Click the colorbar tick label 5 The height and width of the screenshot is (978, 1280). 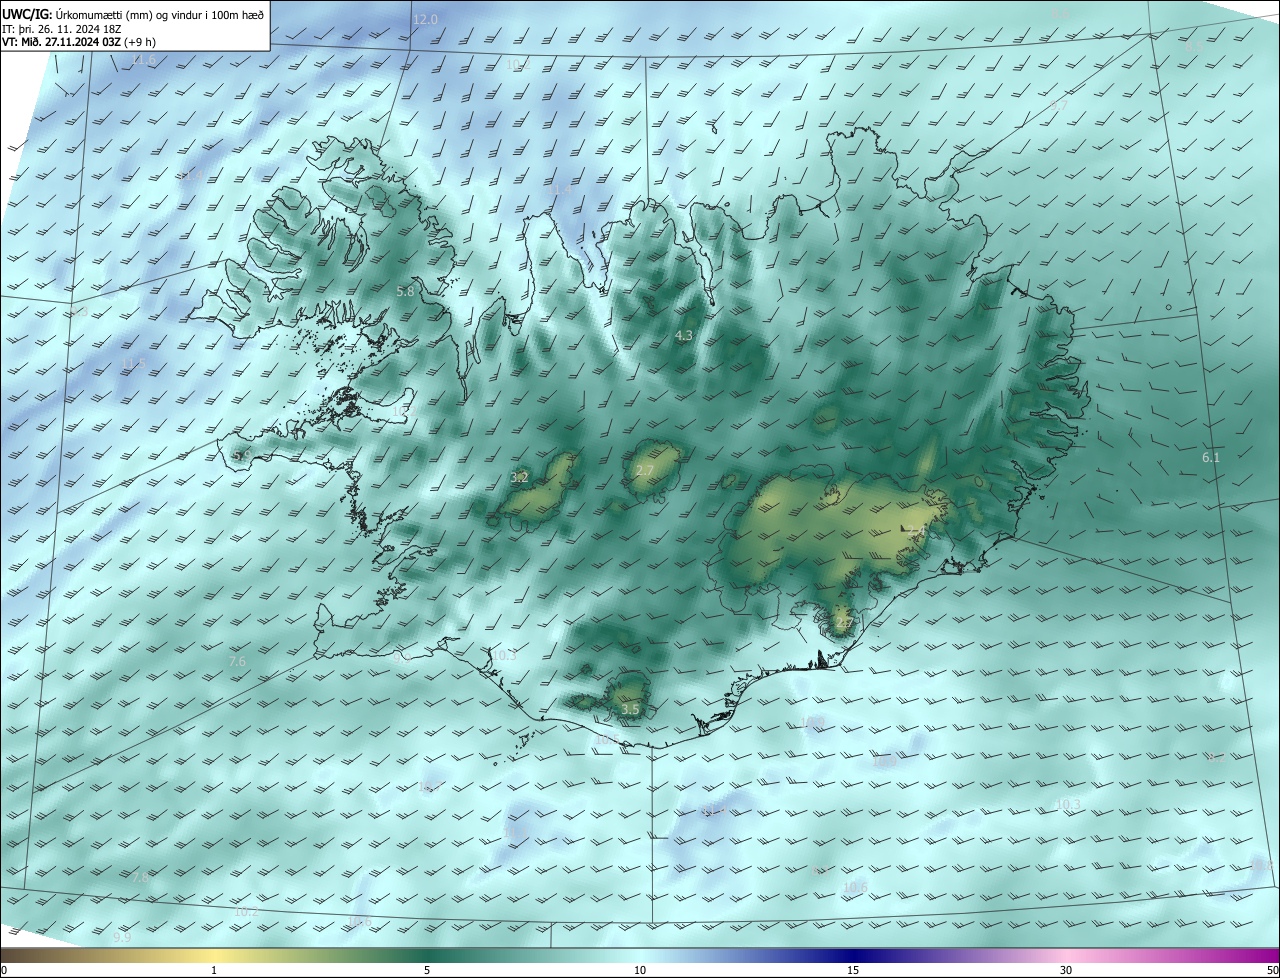coord(427,970)
